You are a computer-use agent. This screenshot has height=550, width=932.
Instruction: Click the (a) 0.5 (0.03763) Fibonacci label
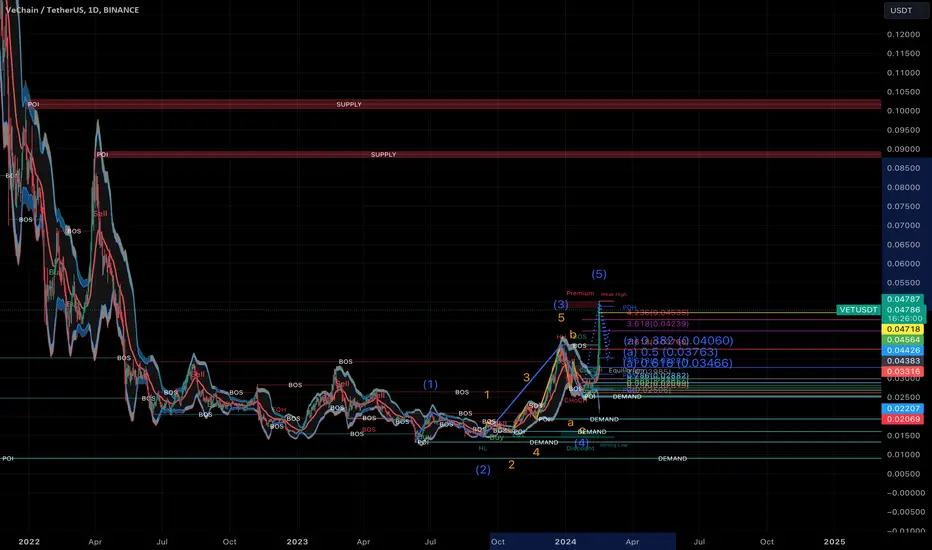(670, 352)
